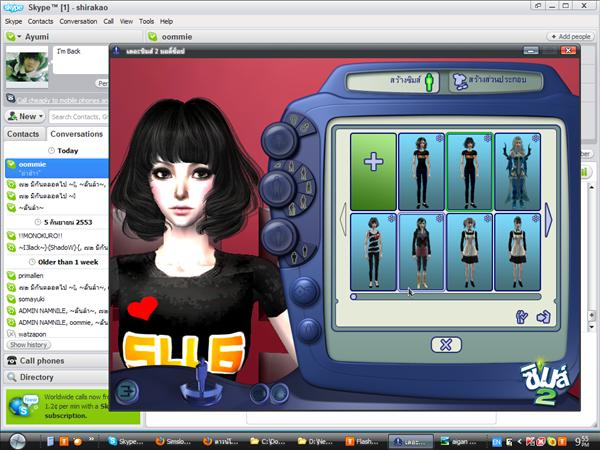600x450 pixels.
Task: Click the Search Contacts field in Skype
Action: 79,117
